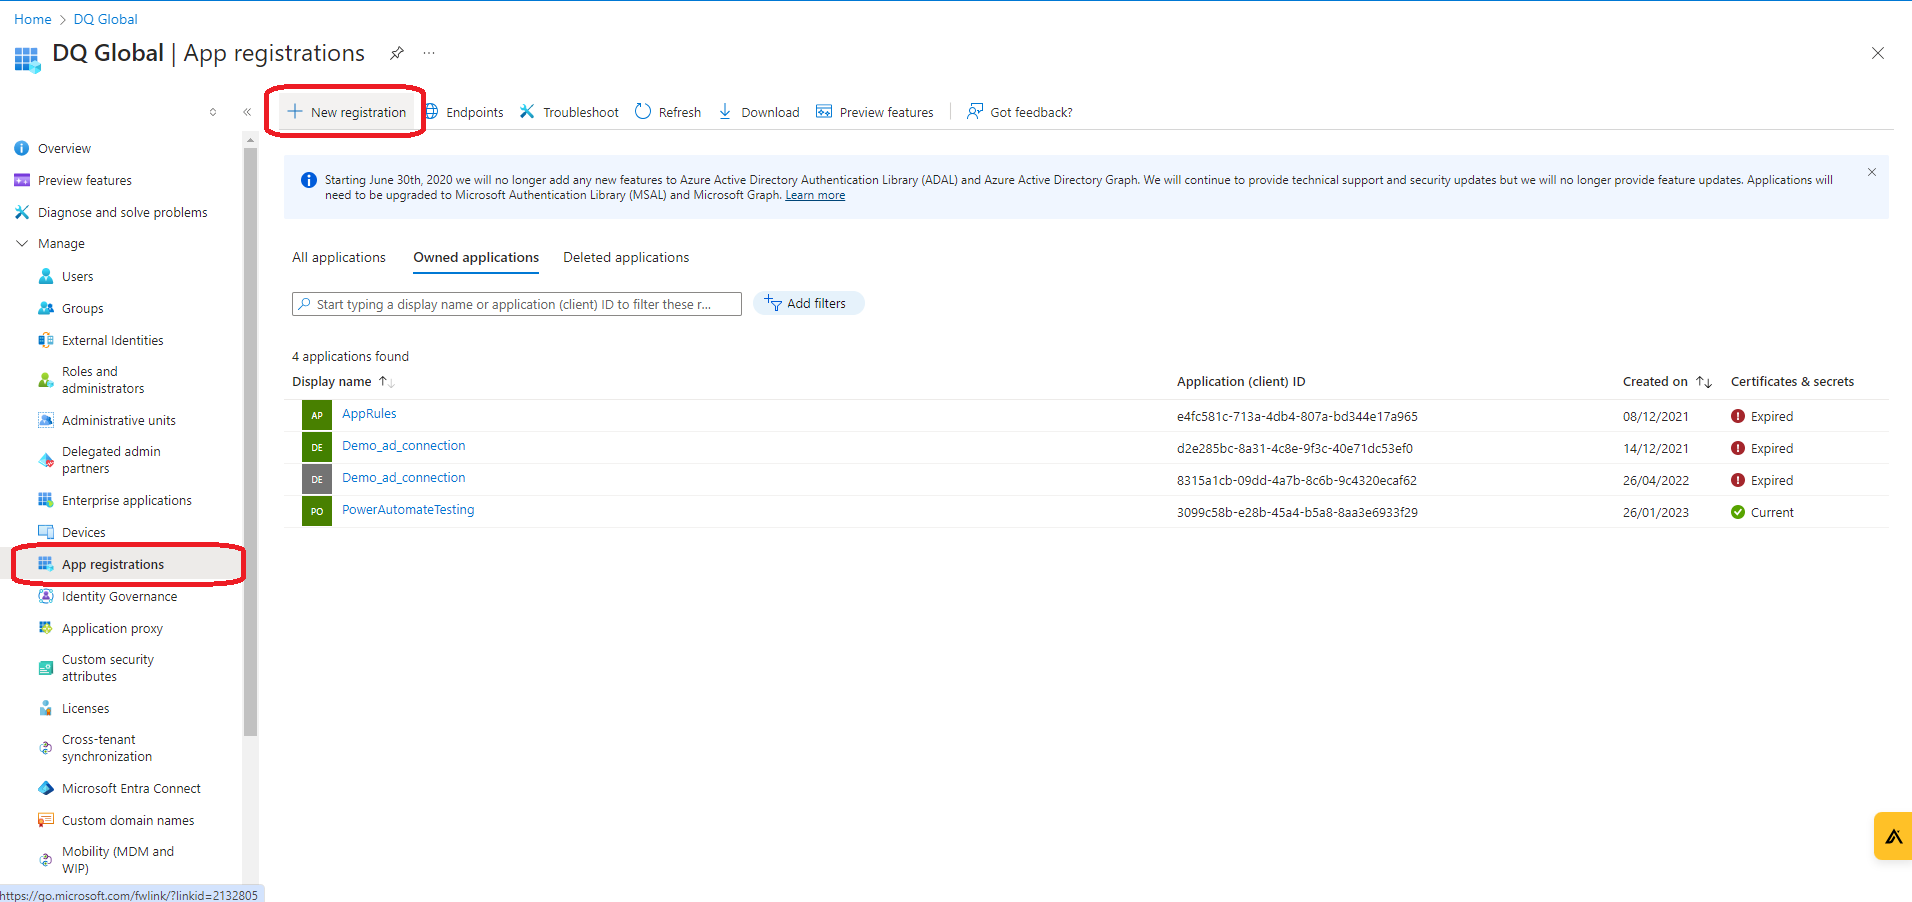Click created date 26/01/2023
The width and height of the screenshot is (1912, 902).
(1656, 512)
